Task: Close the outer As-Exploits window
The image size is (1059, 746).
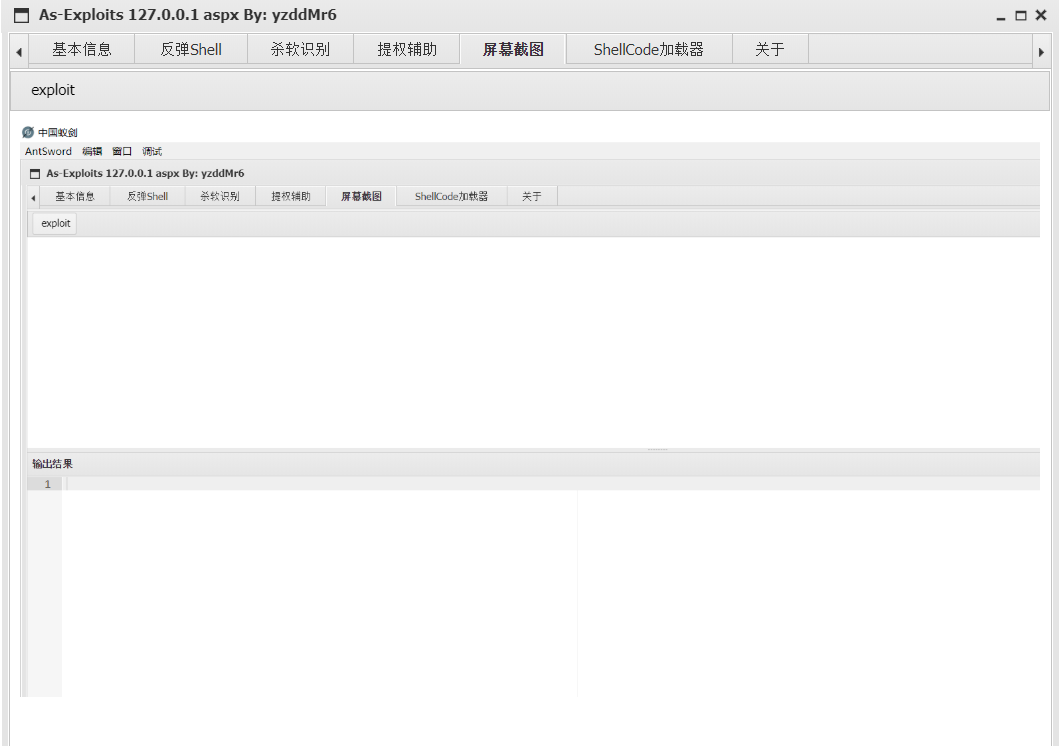Action: tap(1041, 15)
